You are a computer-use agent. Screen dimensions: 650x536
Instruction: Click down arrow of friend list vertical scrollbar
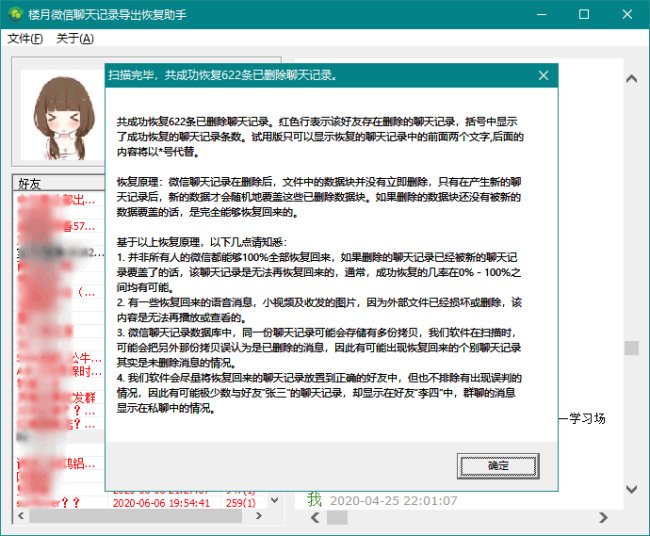pyautogui.click(x=274, y=500)
